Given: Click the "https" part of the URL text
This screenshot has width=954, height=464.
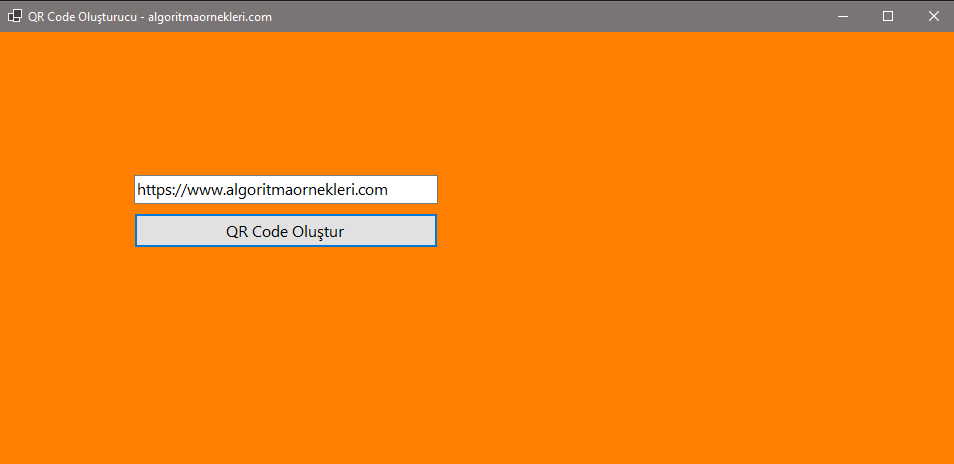Looking at the screenshot, I should tap(154, 189).
